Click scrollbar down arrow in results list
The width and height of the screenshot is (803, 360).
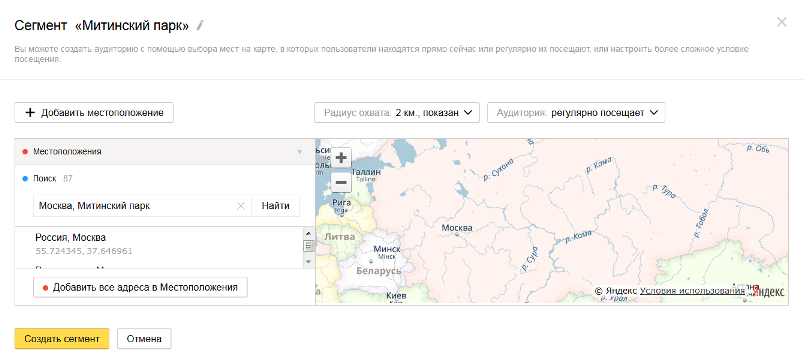[308, 262]
